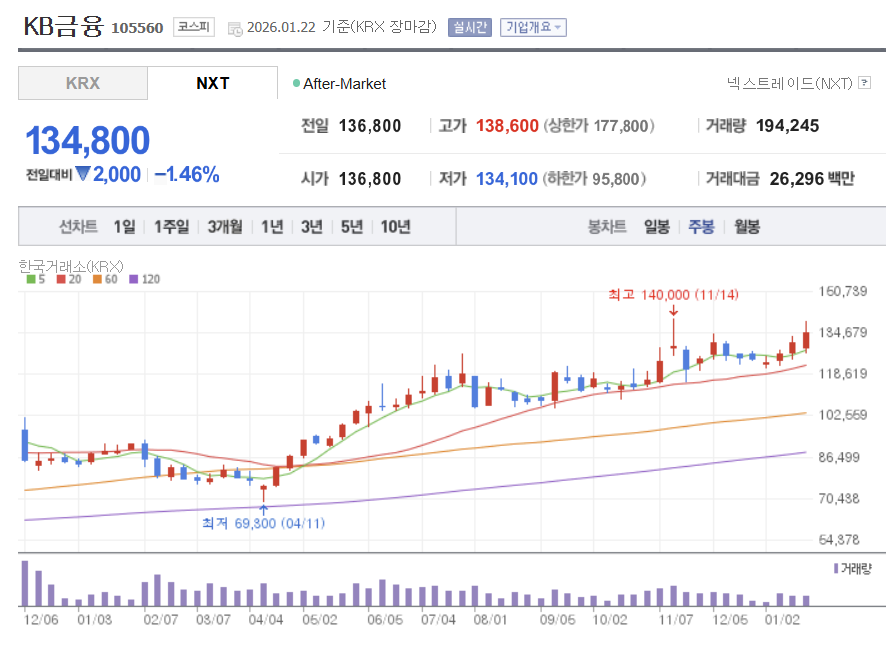Click the 거래대금 26,296 백만 value

pos(812,179)
